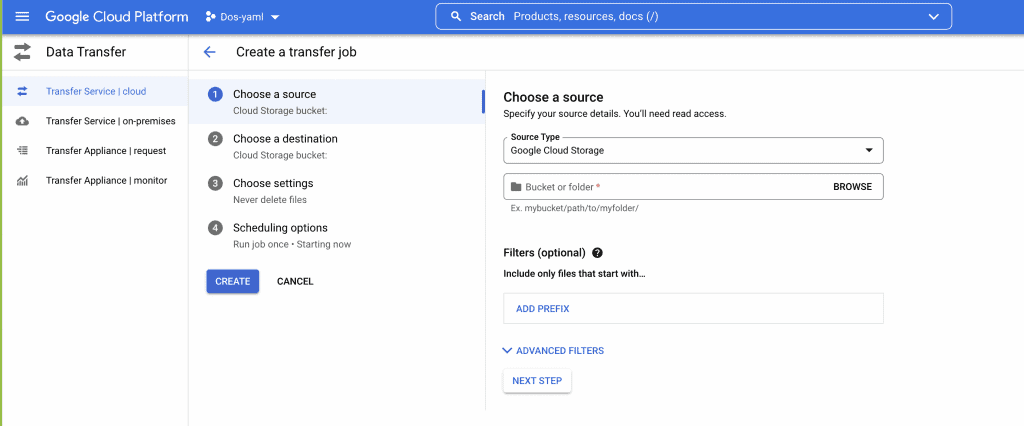1024x426 pixels.
Task: Click the project hexagon dots icon
Action: (x=210, y=17)
